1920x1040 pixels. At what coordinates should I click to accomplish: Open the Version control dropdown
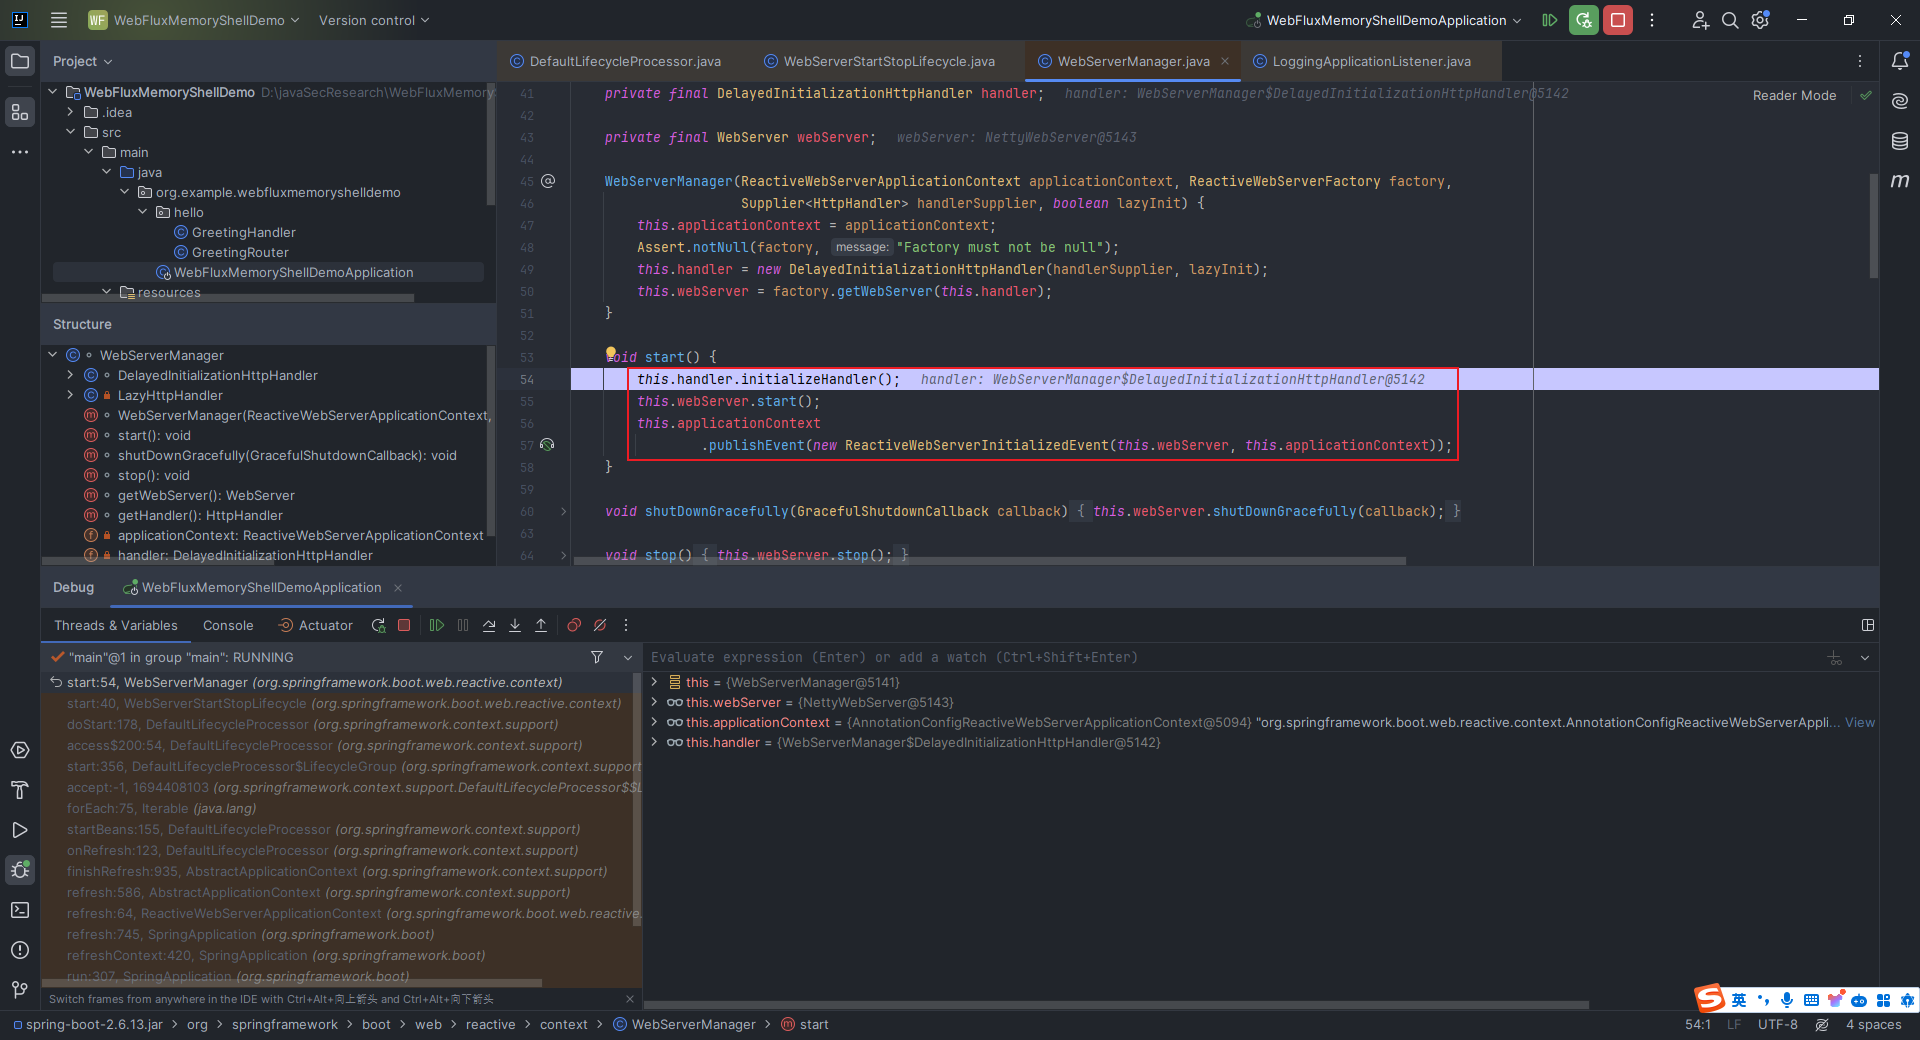(374, 20)
